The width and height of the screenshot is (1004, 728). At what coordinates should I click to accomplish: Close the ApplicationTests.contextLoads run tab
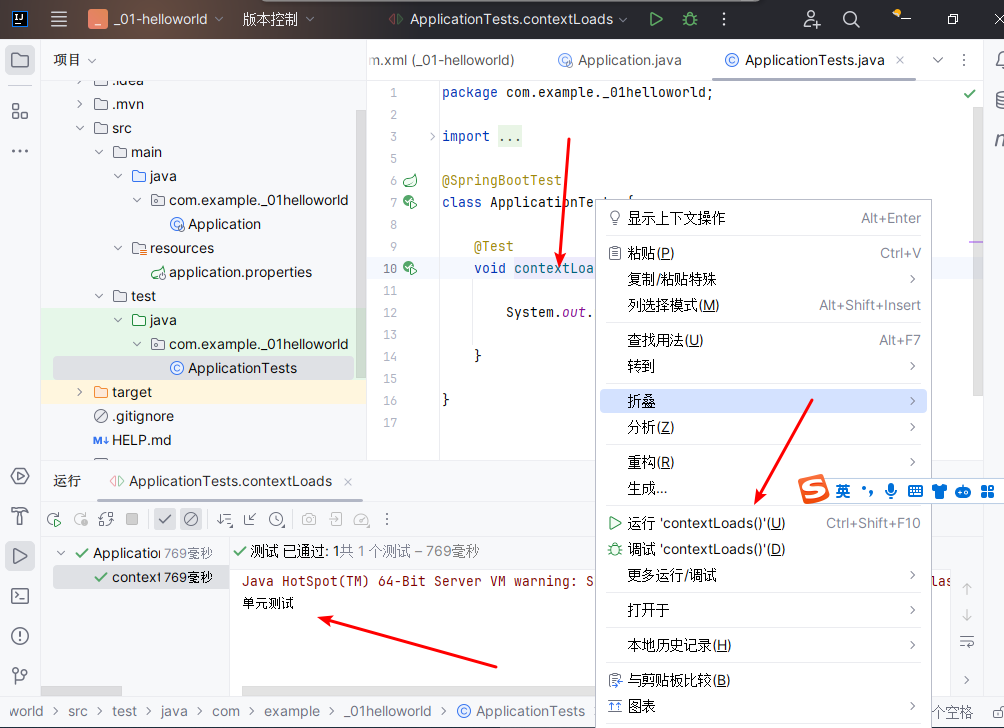pos(348,481)
